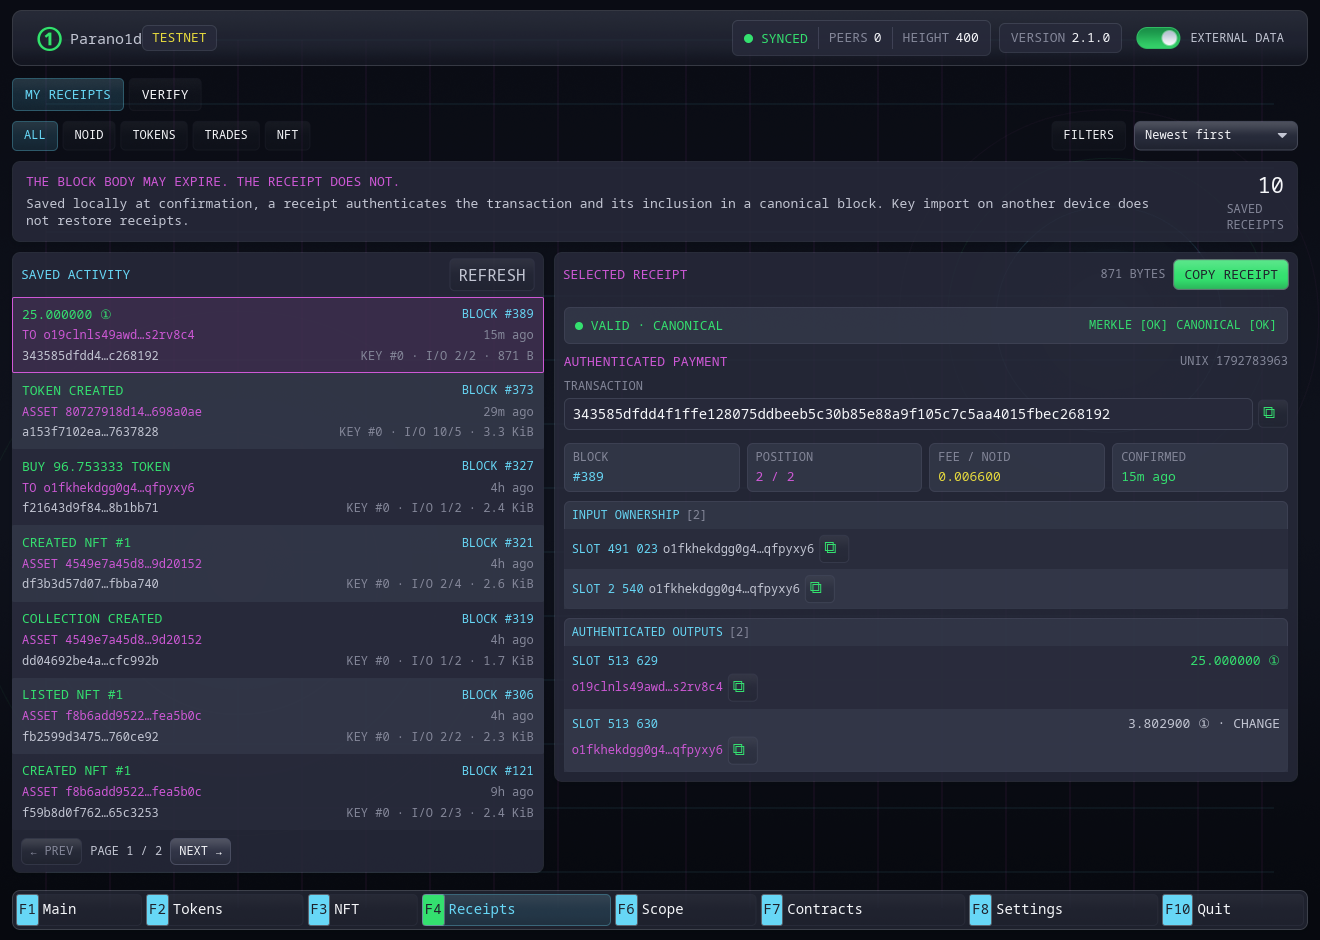The height and width of the screenshot is (940, 1320).
Task: Copy SLOT 2 540 owner address
Action: tap(819, 588)
